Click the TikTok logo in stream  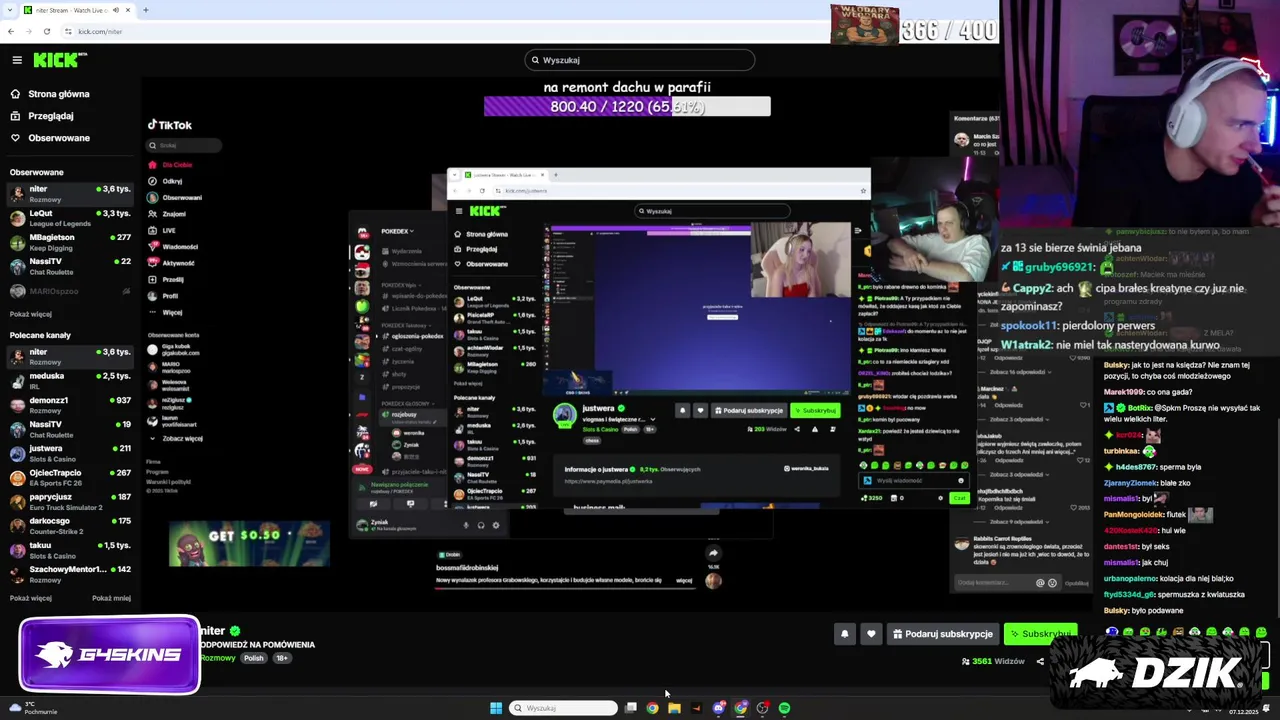tap(170, 125)
